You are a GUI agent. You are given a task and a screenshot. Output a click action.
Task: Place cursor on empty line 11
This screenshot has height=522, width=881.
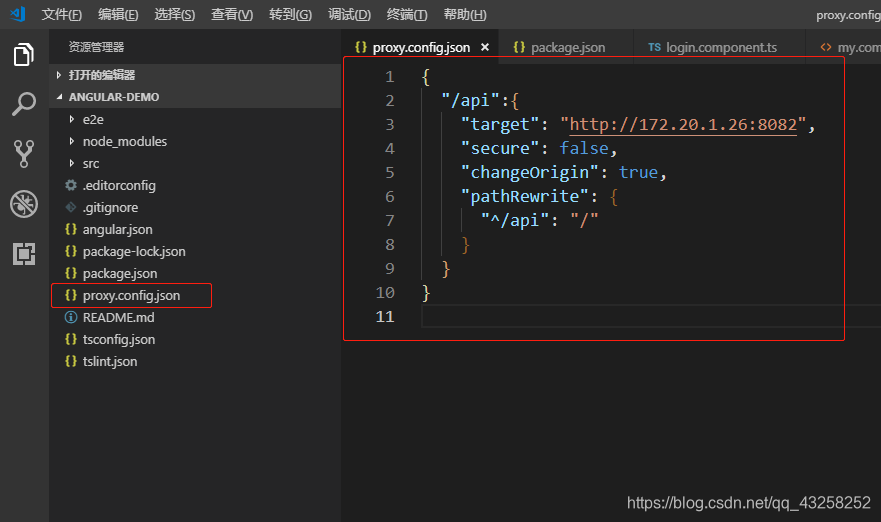(x=651, y=317)
